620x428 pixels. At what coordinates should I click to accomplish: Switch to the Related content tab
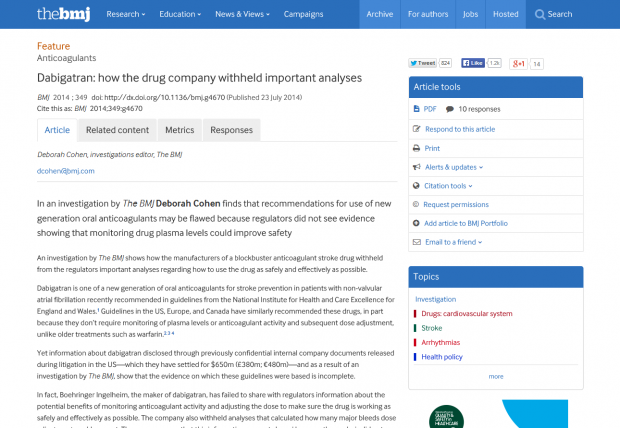tap(117, 130)
